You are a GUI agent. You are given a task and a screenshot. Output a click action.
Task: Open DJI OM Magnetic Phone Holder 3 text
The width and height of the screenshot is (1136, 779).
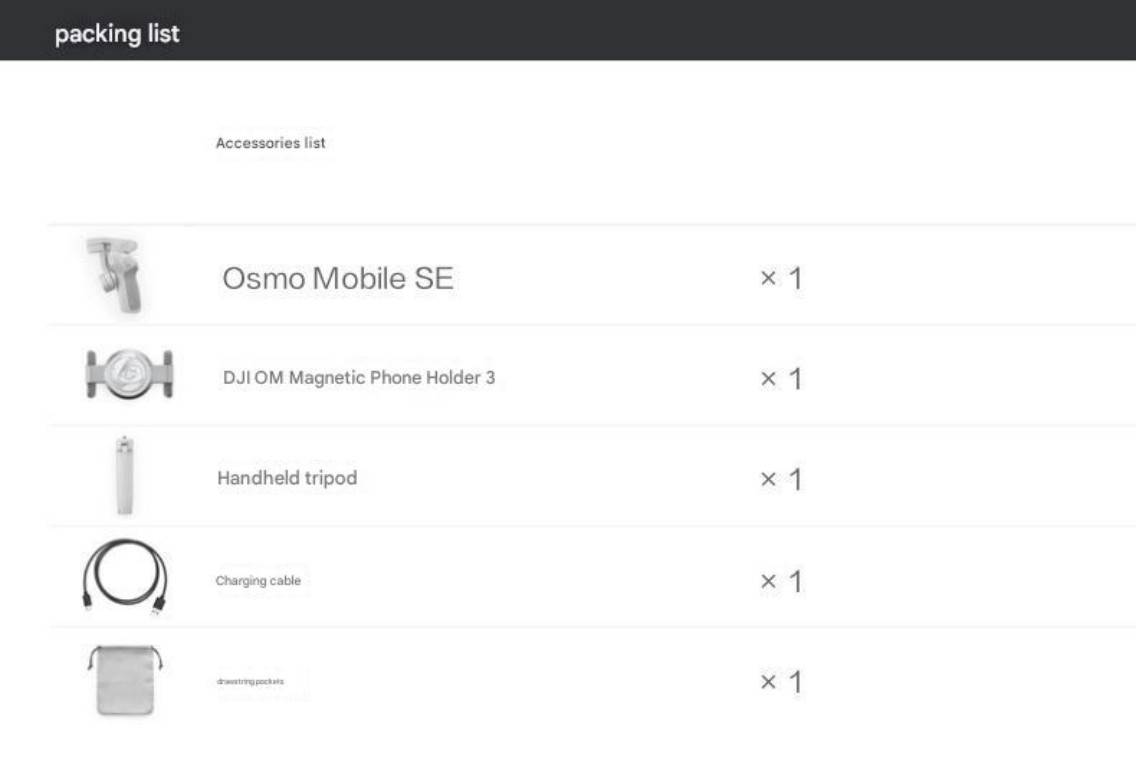(359, 378)
